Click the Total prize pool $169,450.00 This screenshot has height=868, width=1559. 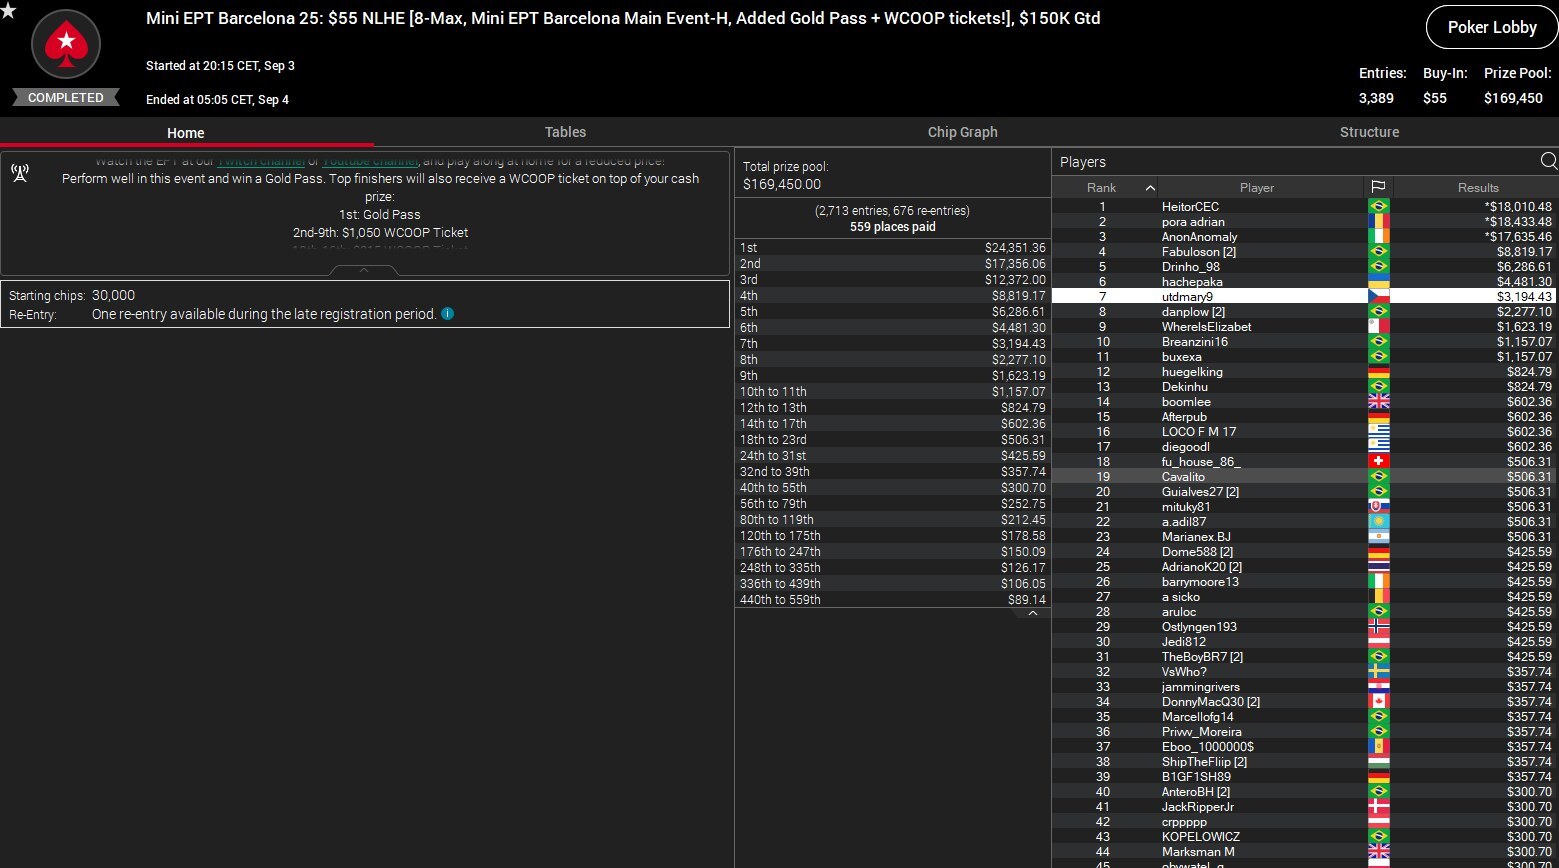(782, 184)
